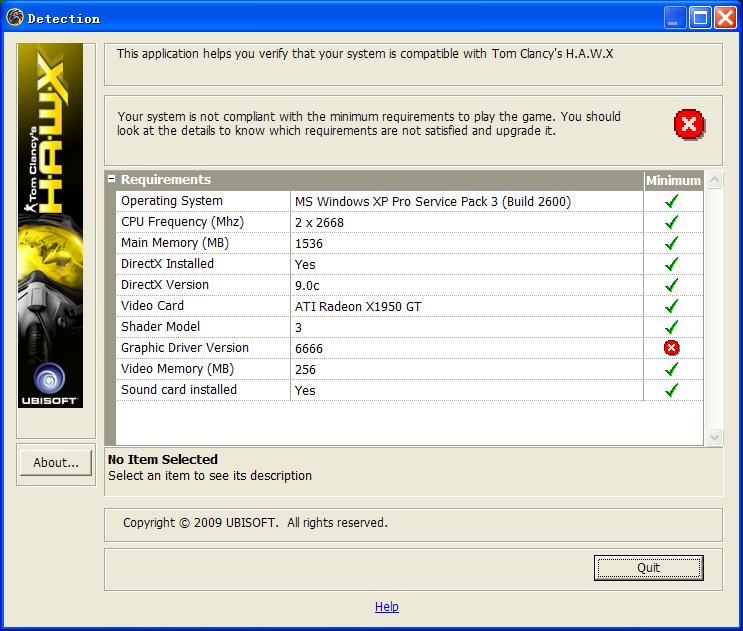Maximize the Detection window
This screenshot has width=743, height=631.
700,18
